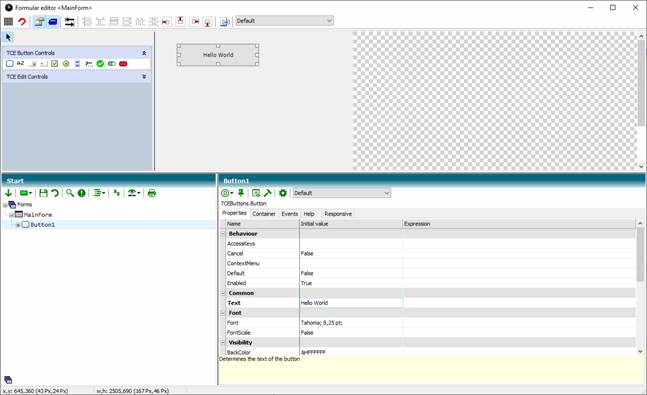Click the canvas vertical scrollbar down arrow
The width and height of the screenshot is (647, 395).
pos(641,166)
